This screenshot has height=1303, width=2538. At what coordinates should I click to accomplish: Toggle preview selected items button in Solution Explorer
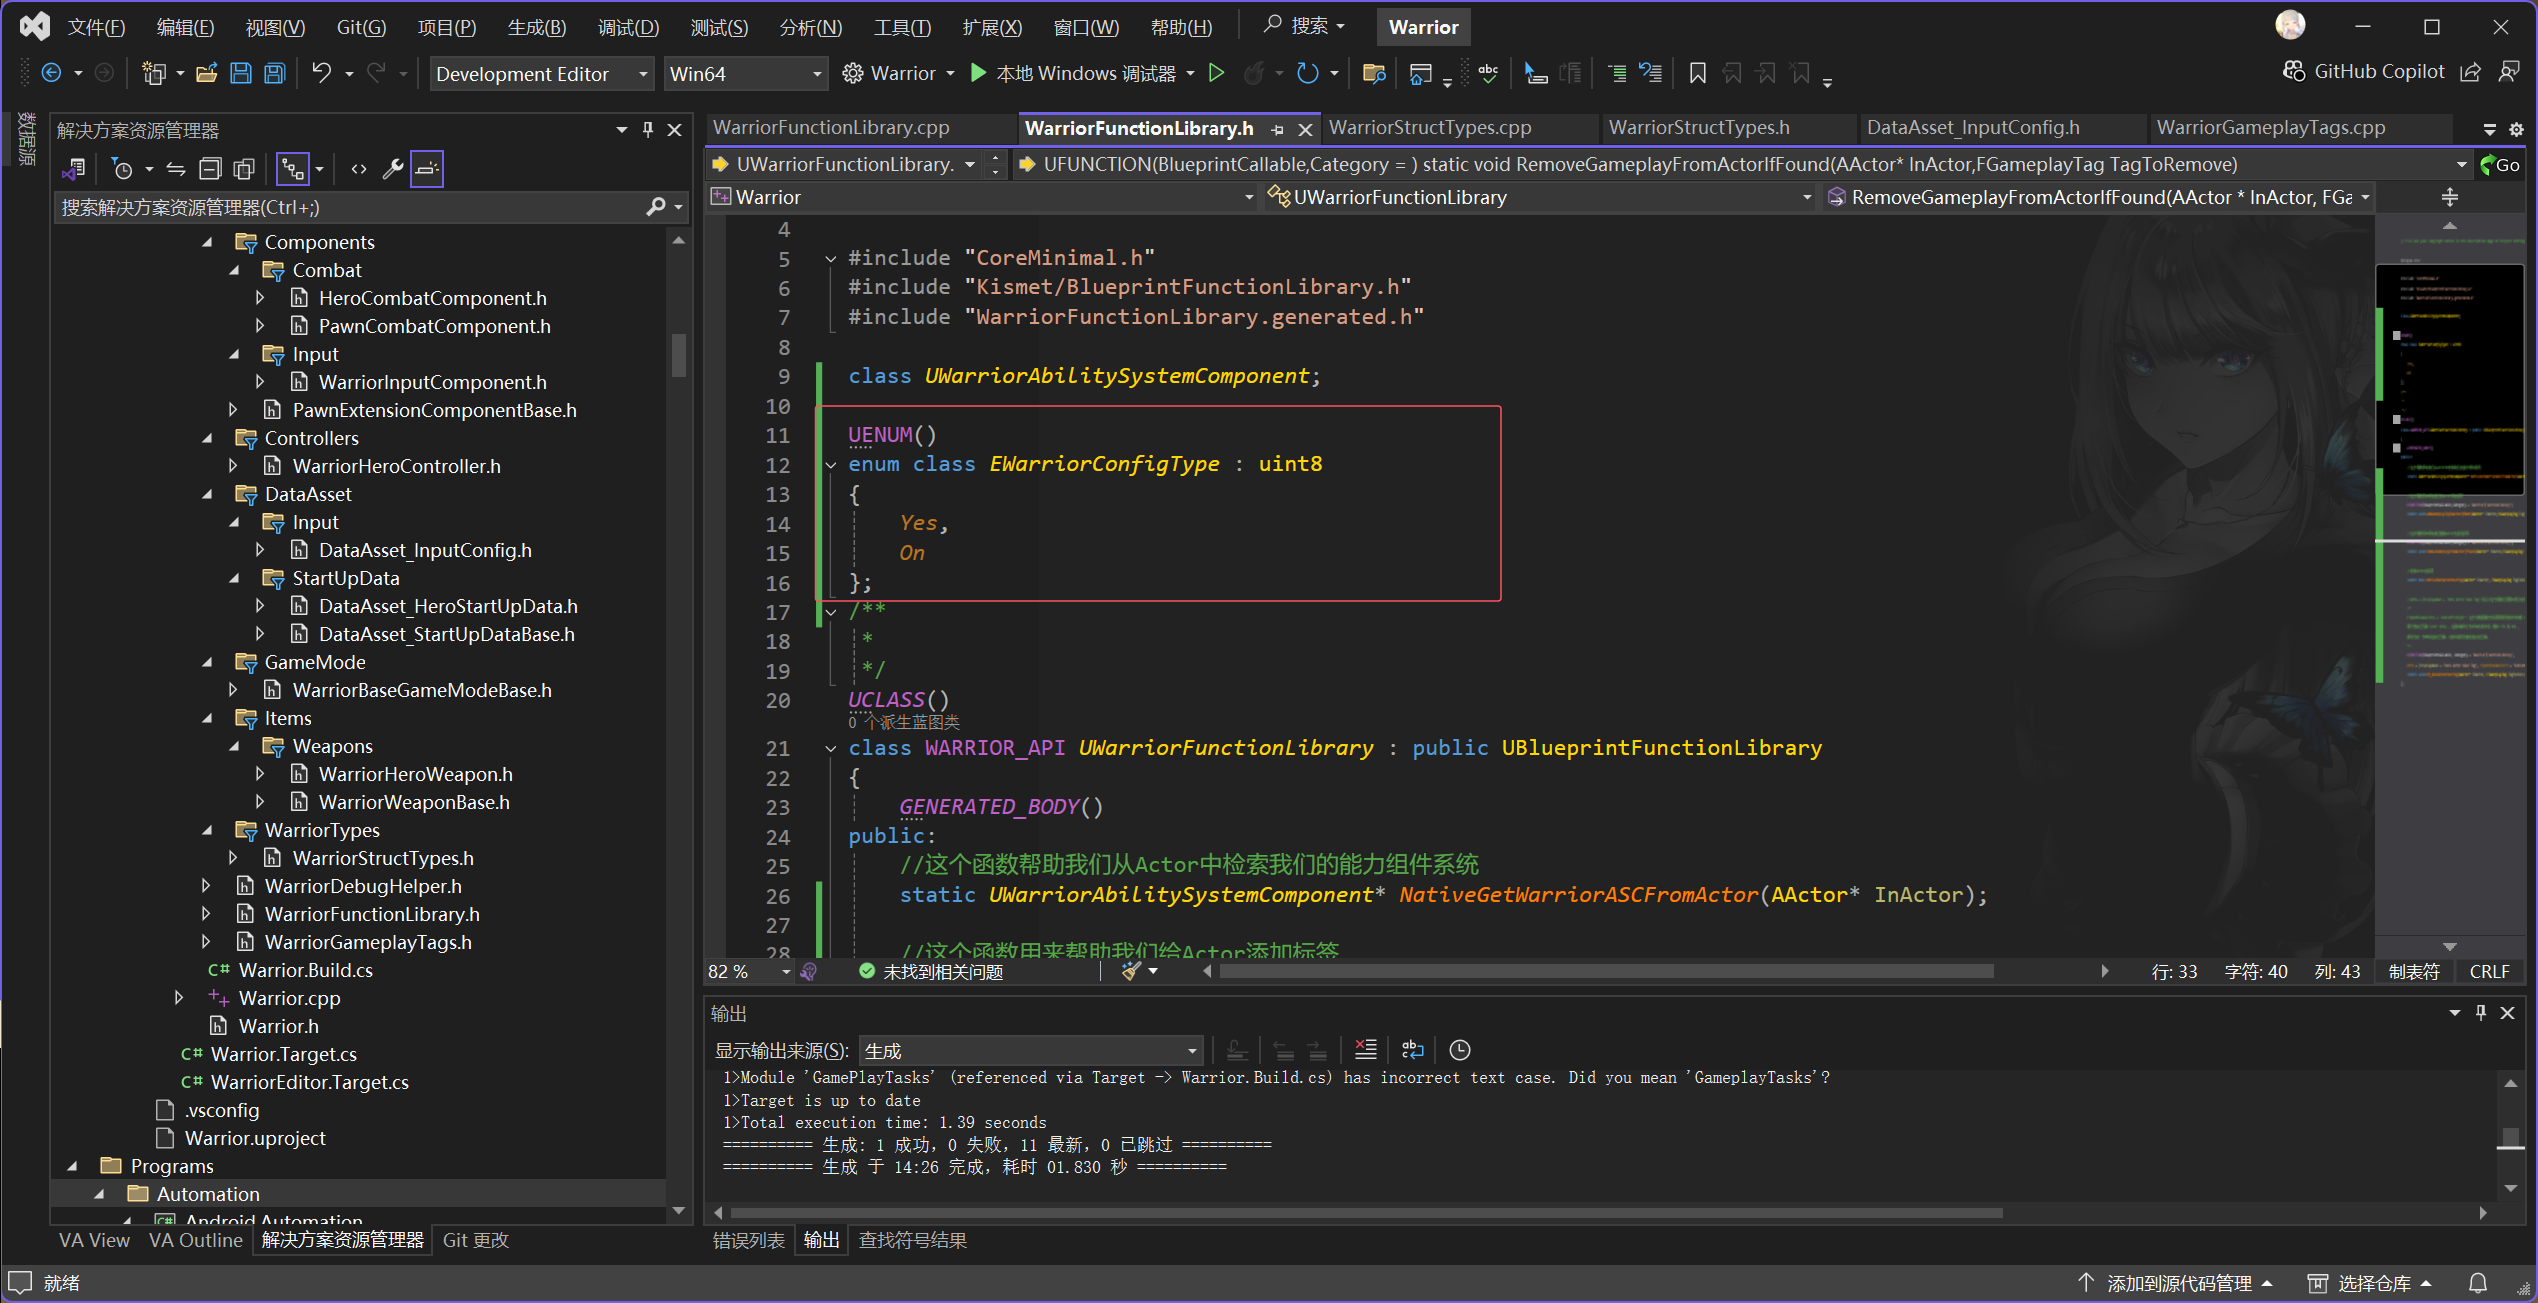click(x=427, y=169)
